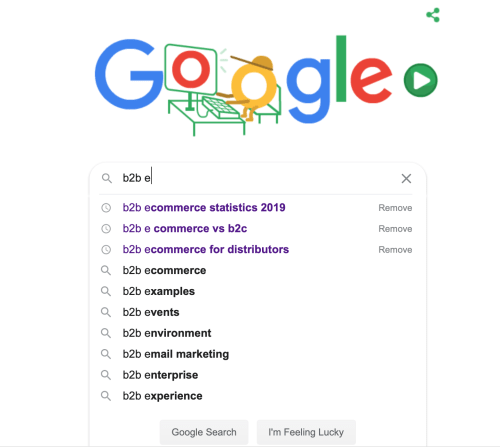Remove b2b ecommerce statistics 2019 suggestion
500x447 pixels.
395,208
